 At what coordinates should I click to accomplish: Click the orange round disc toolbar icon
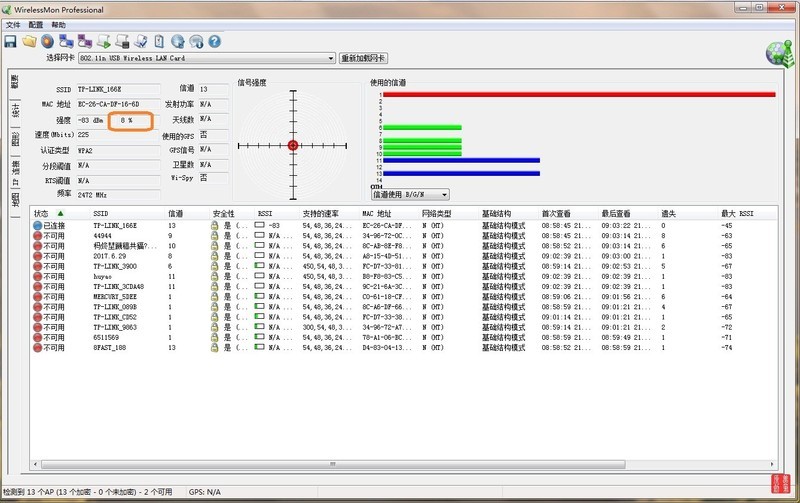point(47,41)
